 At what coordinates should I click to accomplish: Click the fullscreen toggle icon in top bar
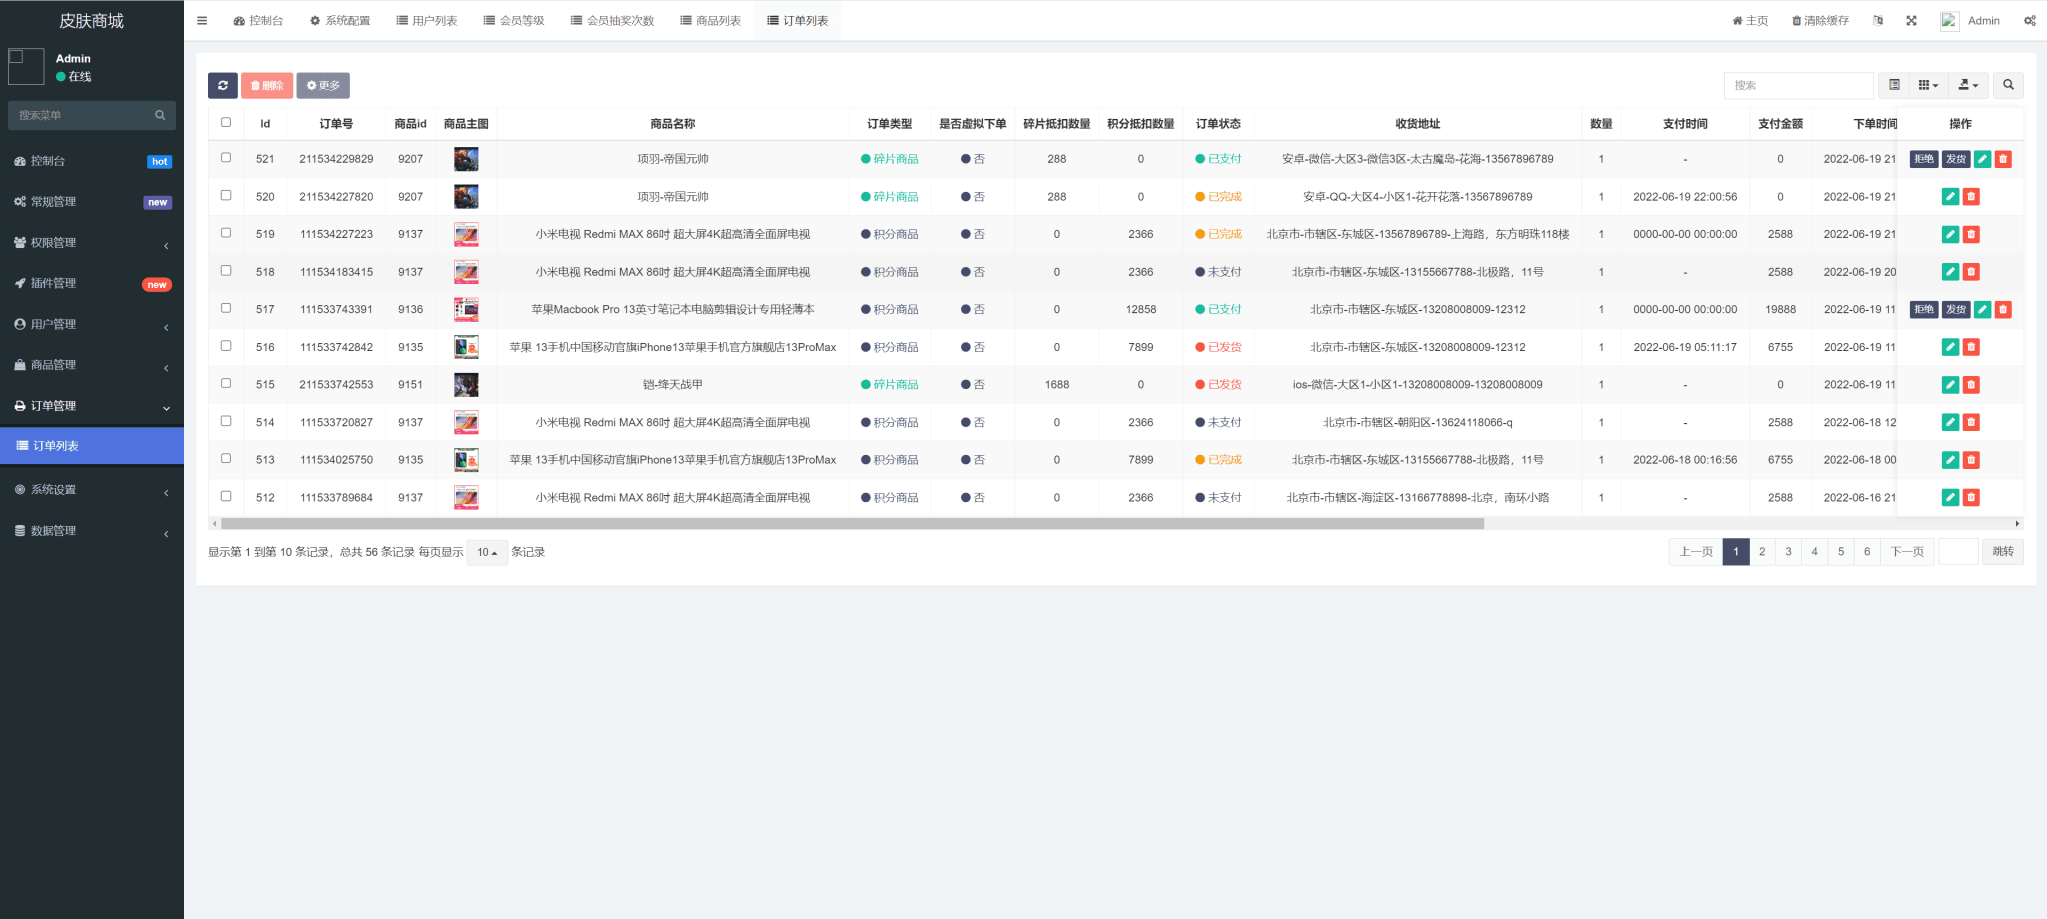[1911, 20]
